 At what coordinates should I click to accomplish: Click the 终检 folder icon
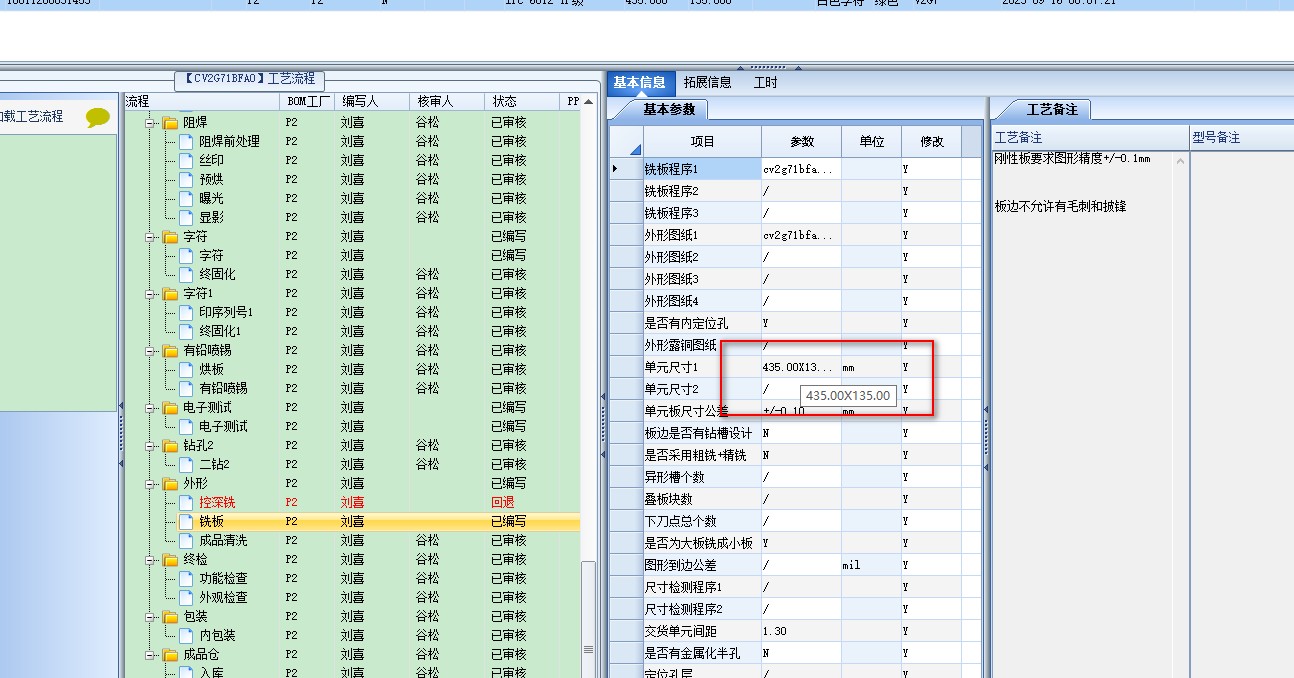click(x=170, y=560)
